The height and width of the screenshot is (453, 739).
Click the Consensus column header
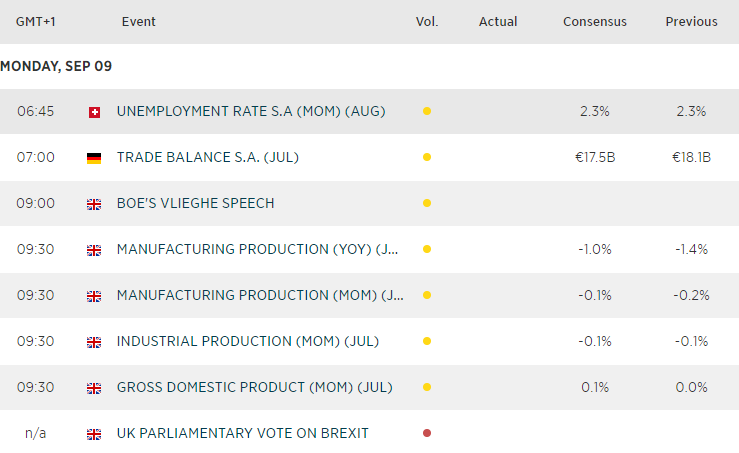click(x=595, y=22)
